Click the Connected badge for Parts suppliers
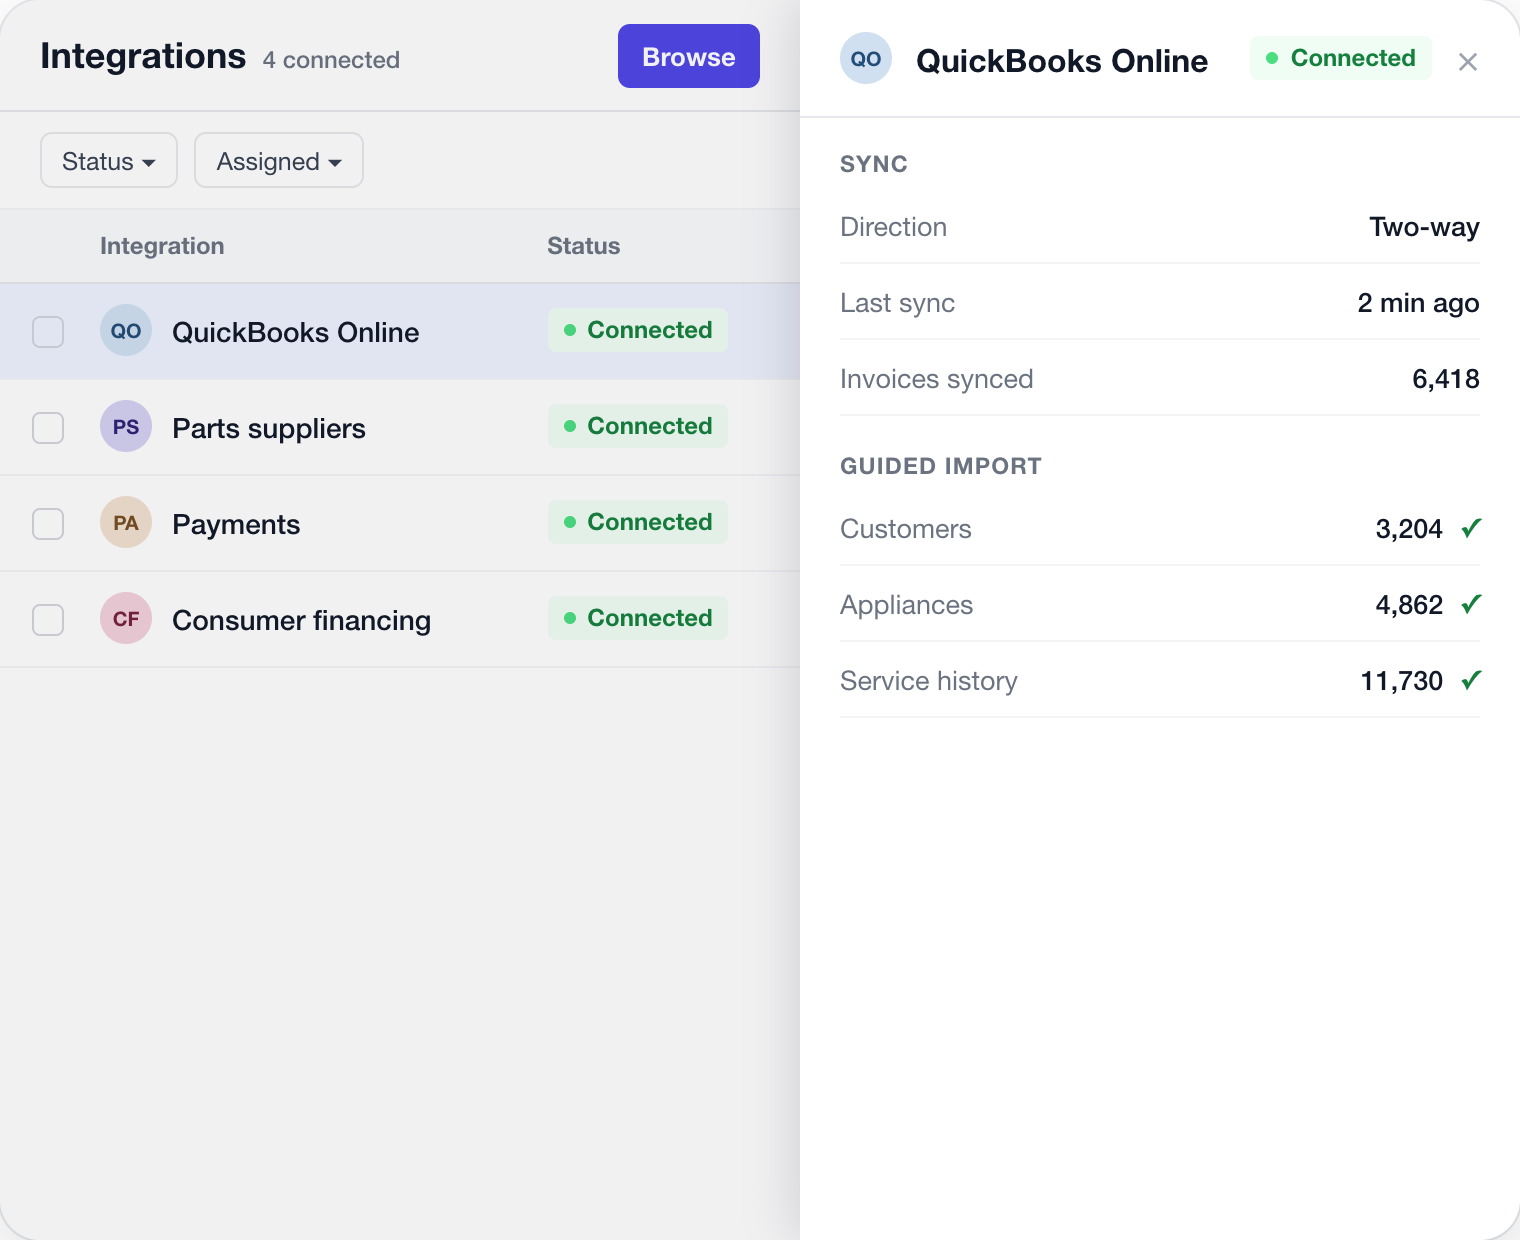Screen dimensions: 1520x1240 point(638,426)
